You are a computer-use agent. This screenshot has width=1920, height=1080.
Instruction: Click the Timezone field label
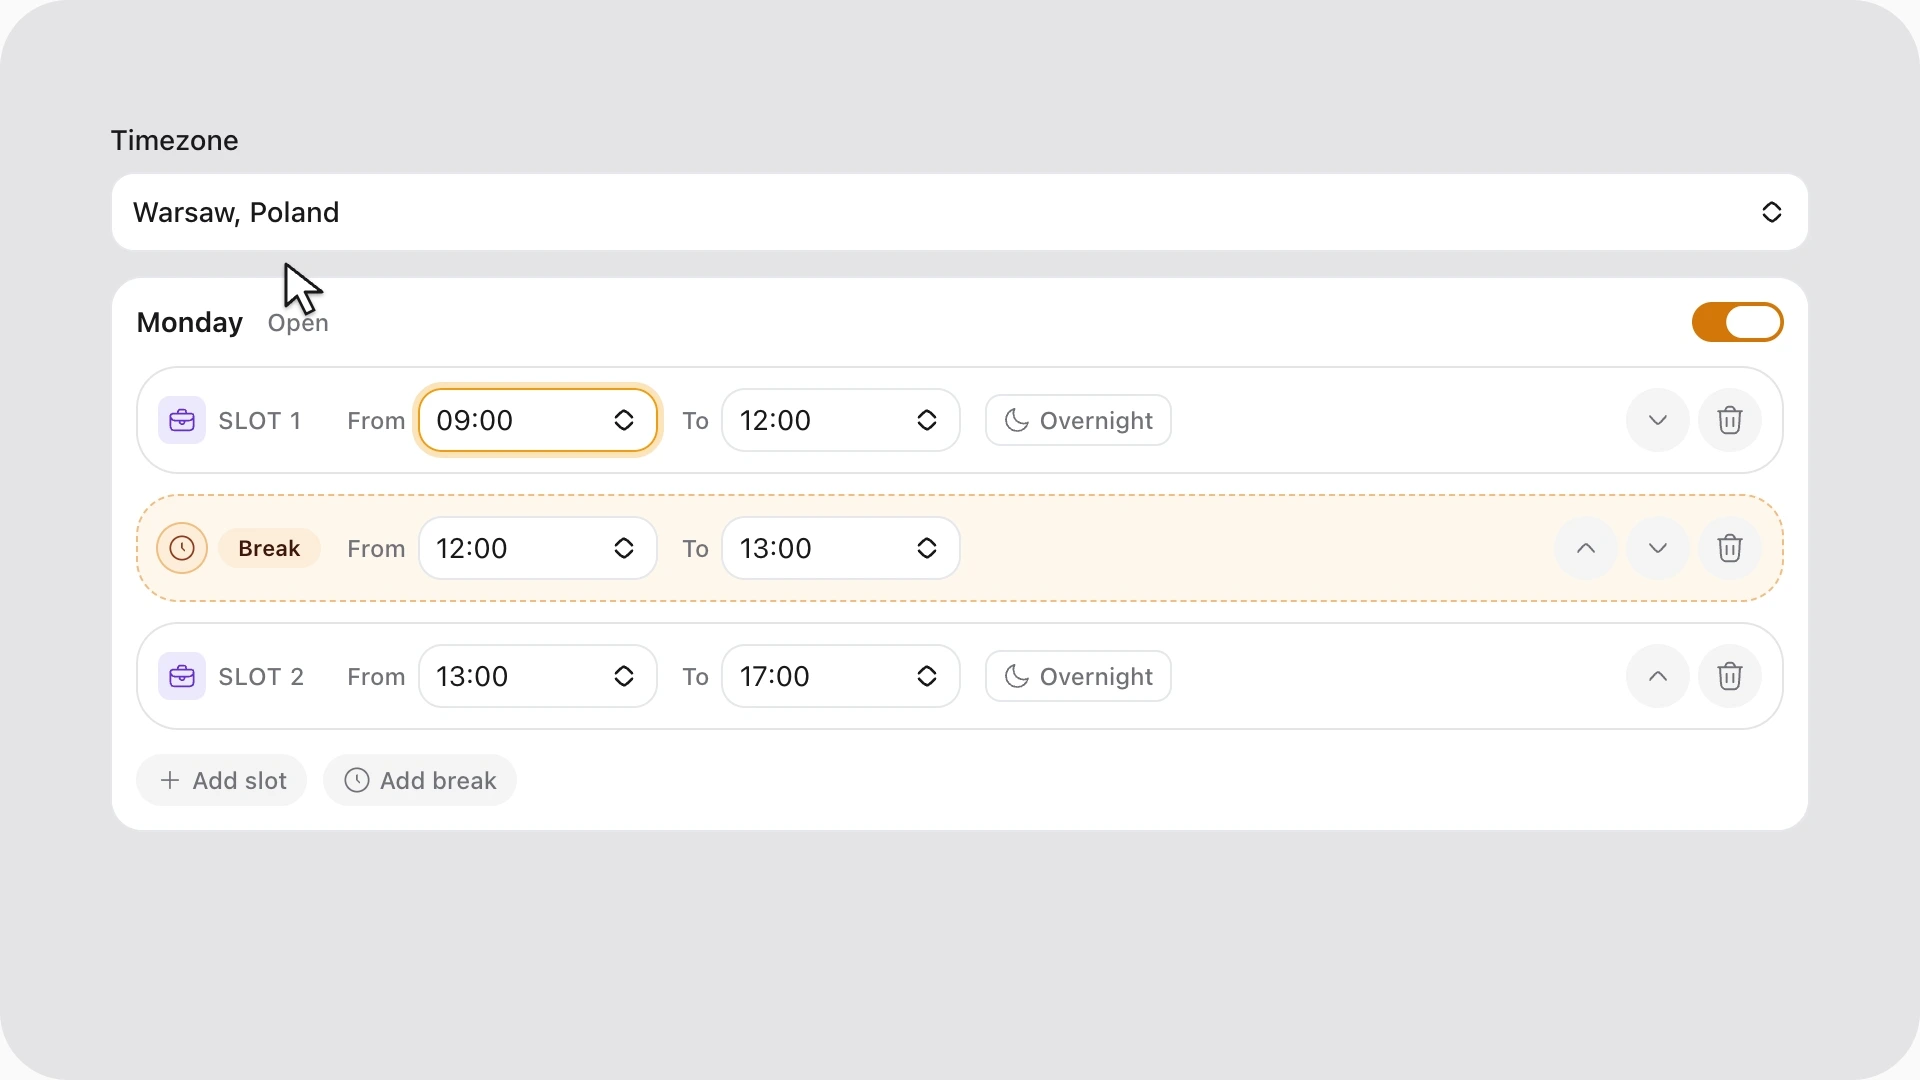pyautogui.click(x=175, y=140)
